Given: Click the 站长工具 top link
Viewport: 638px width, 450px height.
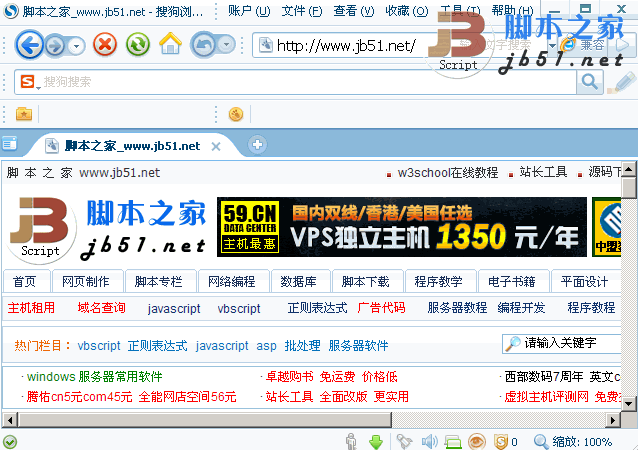Looking at the screenshot, I should tap(543, 172).
